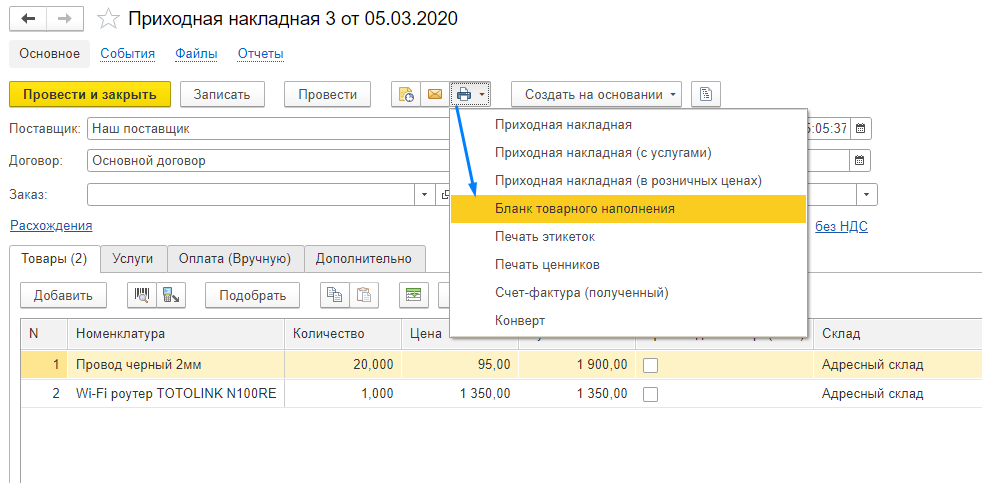
Task: Click into the Поставщик field
Action: 269,128
